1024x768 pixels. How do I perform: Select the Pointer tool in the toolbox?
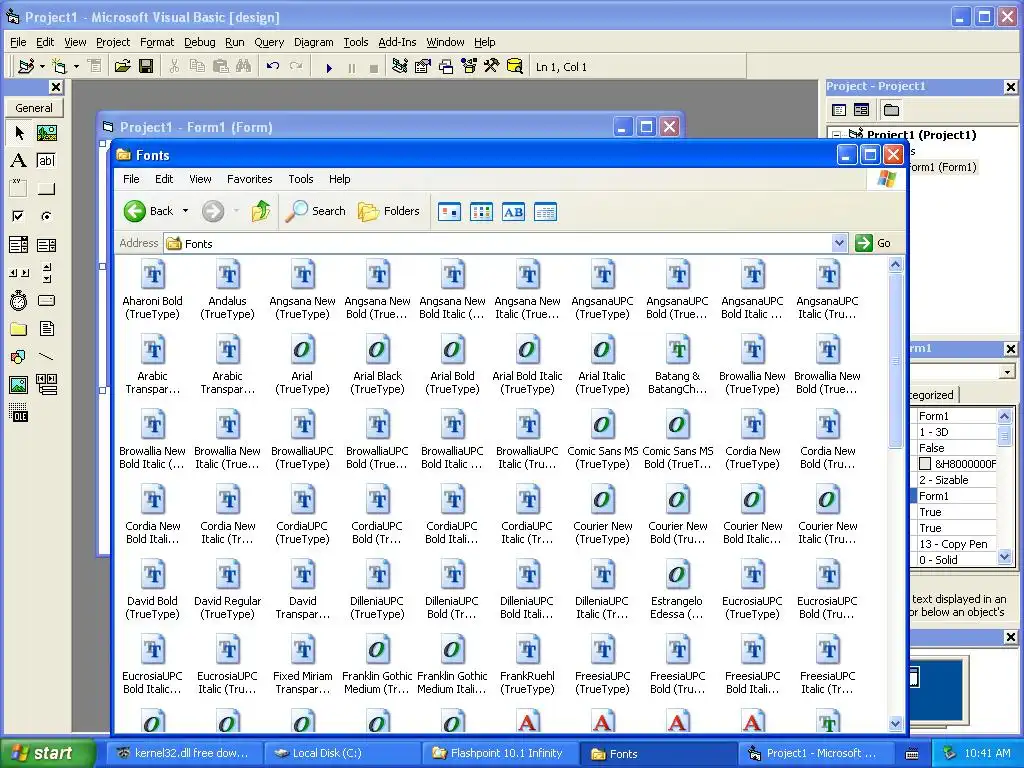click(x=19, y=133)
